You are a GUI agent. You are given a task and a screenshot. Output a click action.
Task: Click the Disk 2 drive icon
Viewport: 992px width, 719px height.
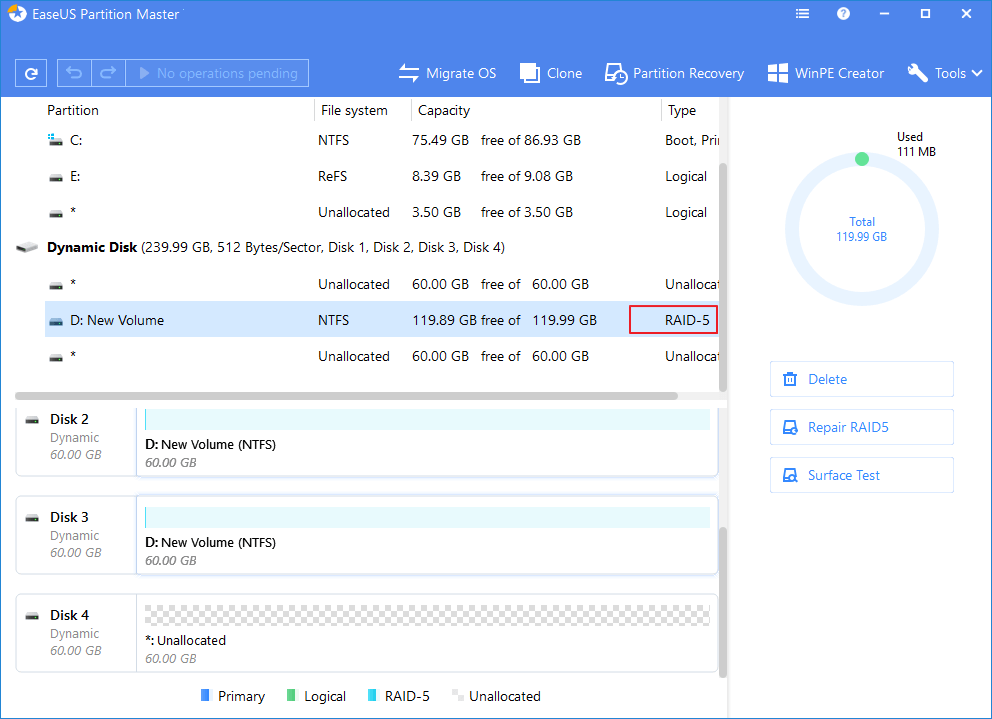[32, 420]
